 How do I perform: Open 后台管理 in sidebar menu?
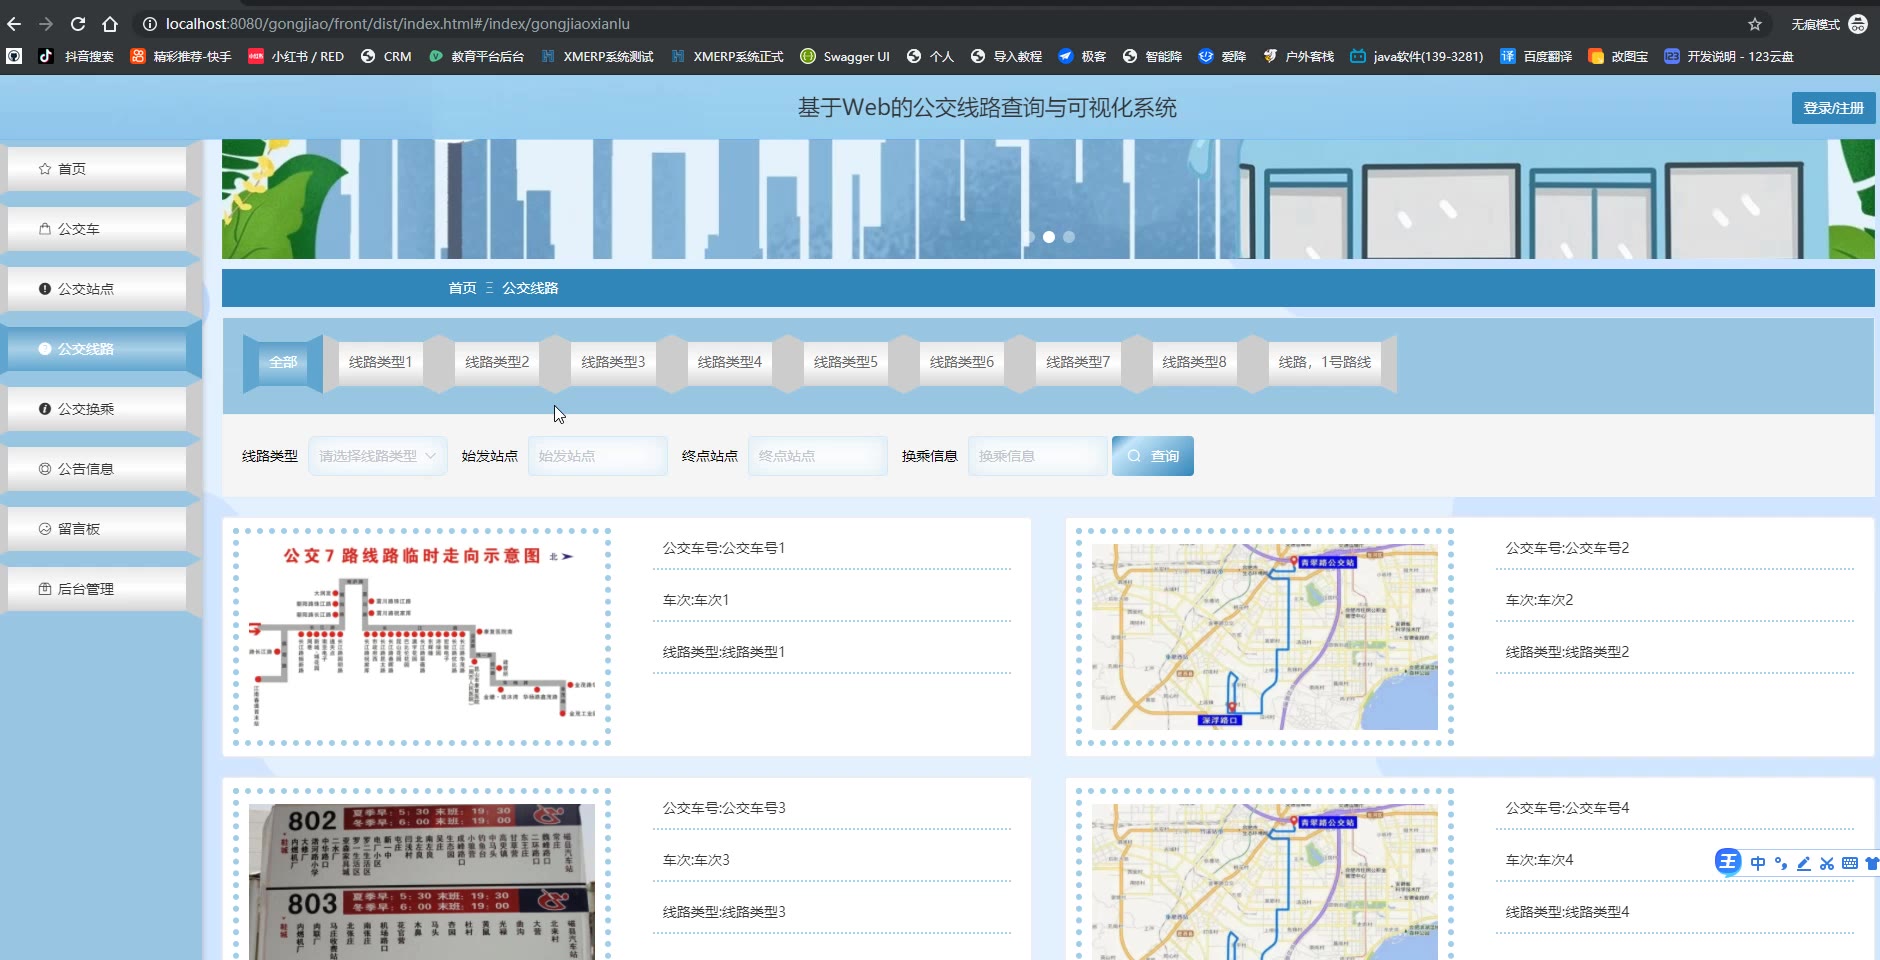97,589
